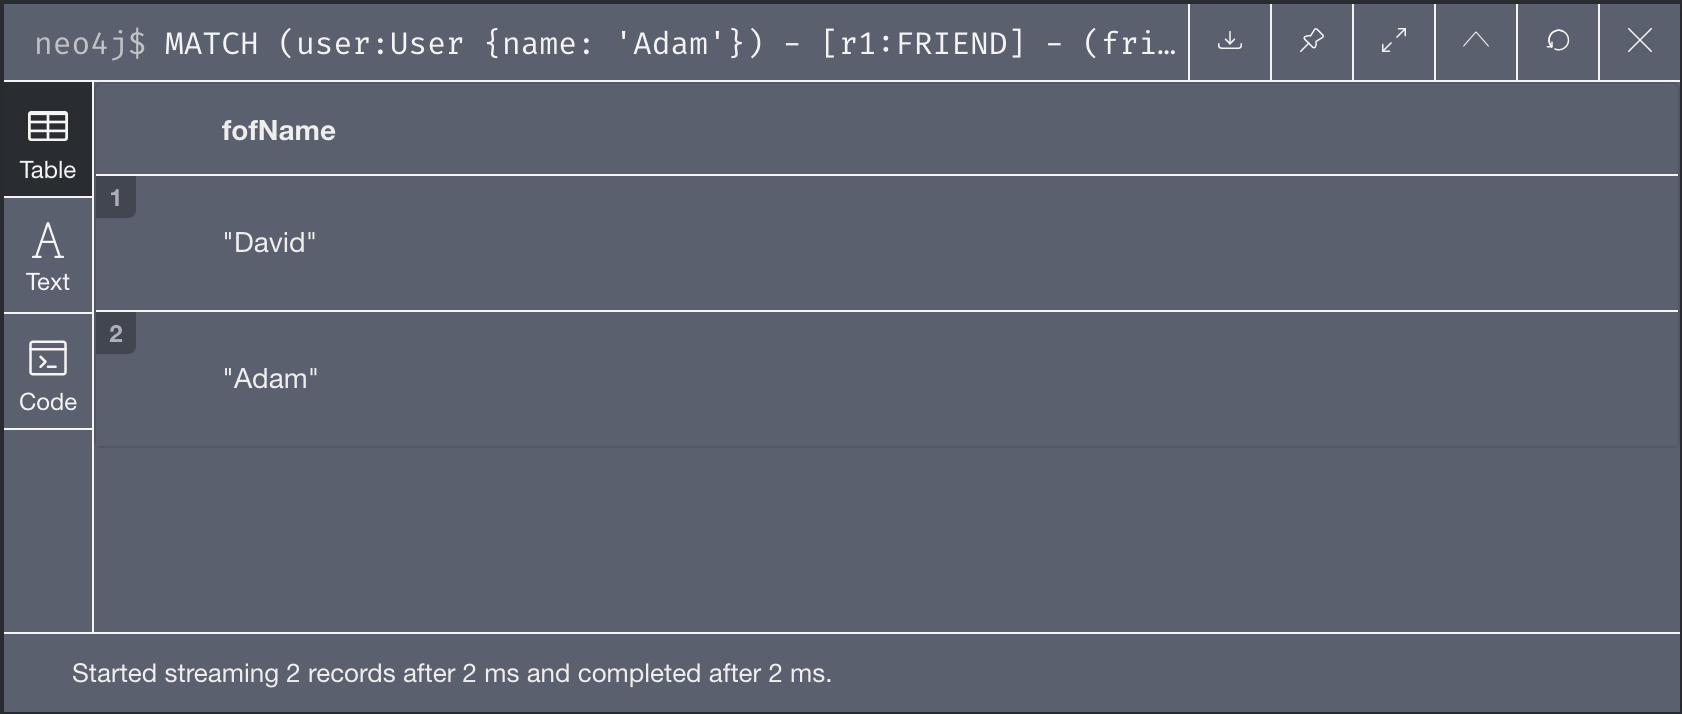1682x714 pixels.
Task: Switch to Table view
Action: point(48,140)
